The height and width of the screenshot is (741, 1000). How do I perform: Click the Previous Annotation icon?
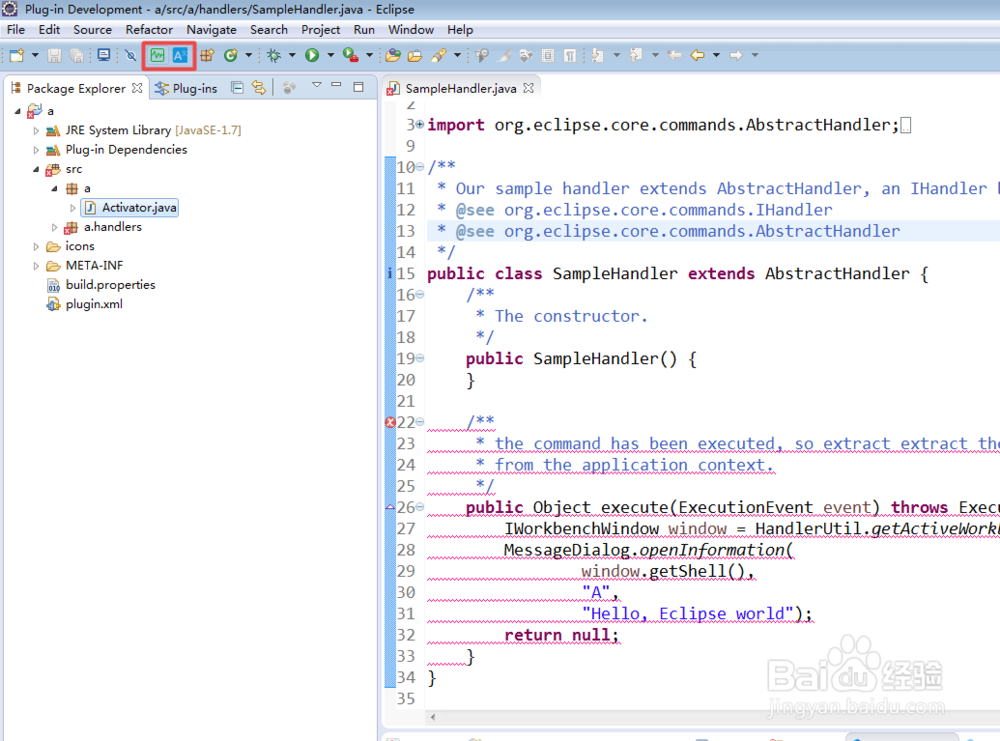tap(636, 55)
